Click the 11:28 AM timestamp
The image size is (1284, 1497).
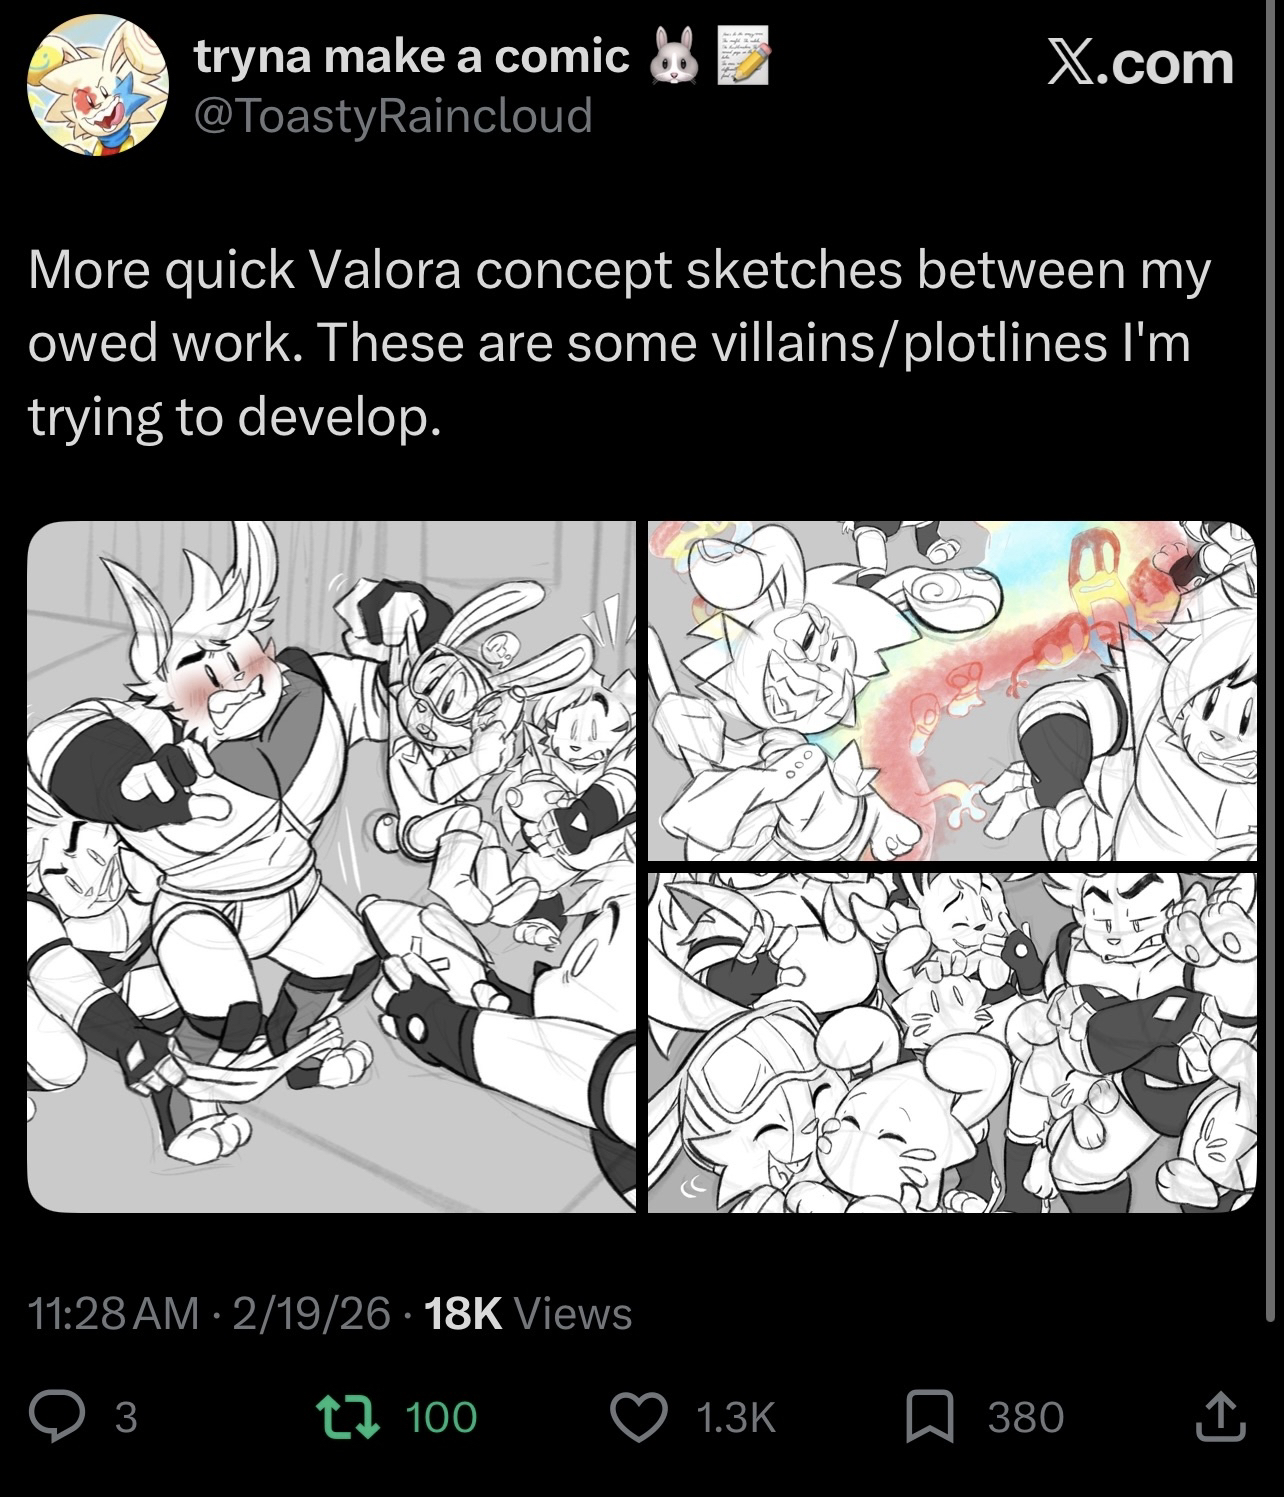115,1313
